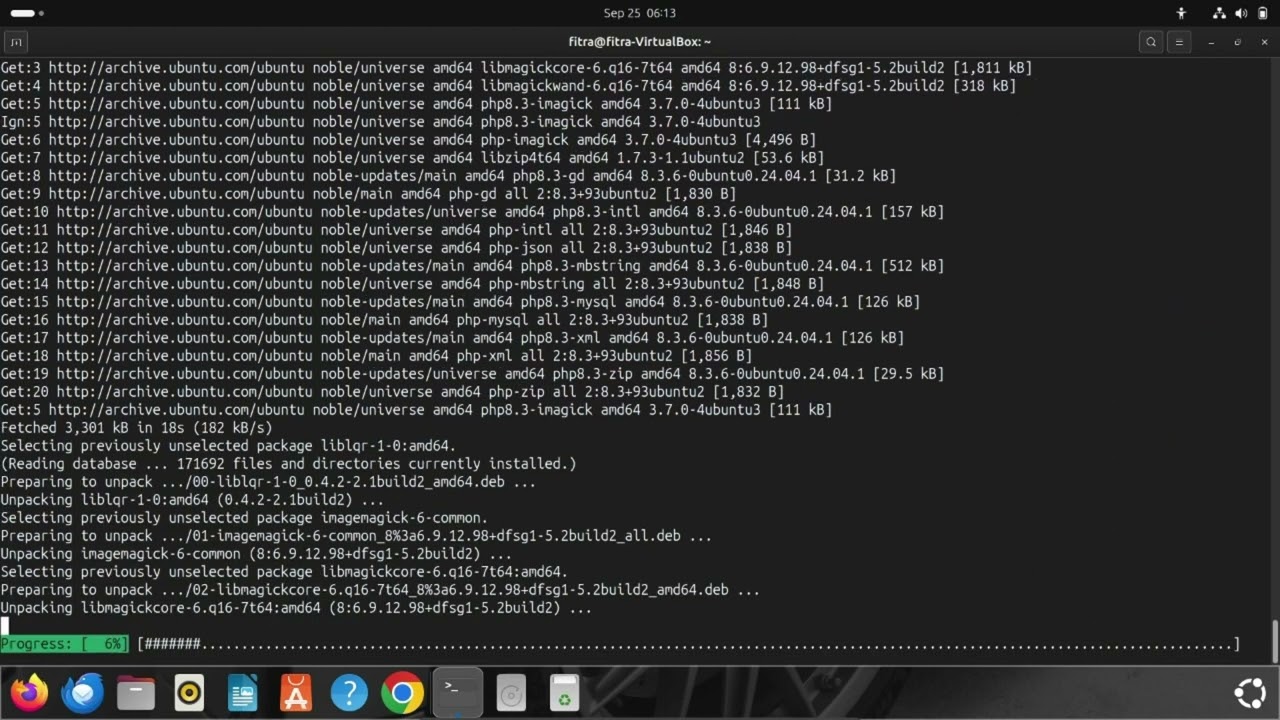The image size is (1280, 720).
Task: Minimize the terminal window
Action: click(x=1211, y=42)
